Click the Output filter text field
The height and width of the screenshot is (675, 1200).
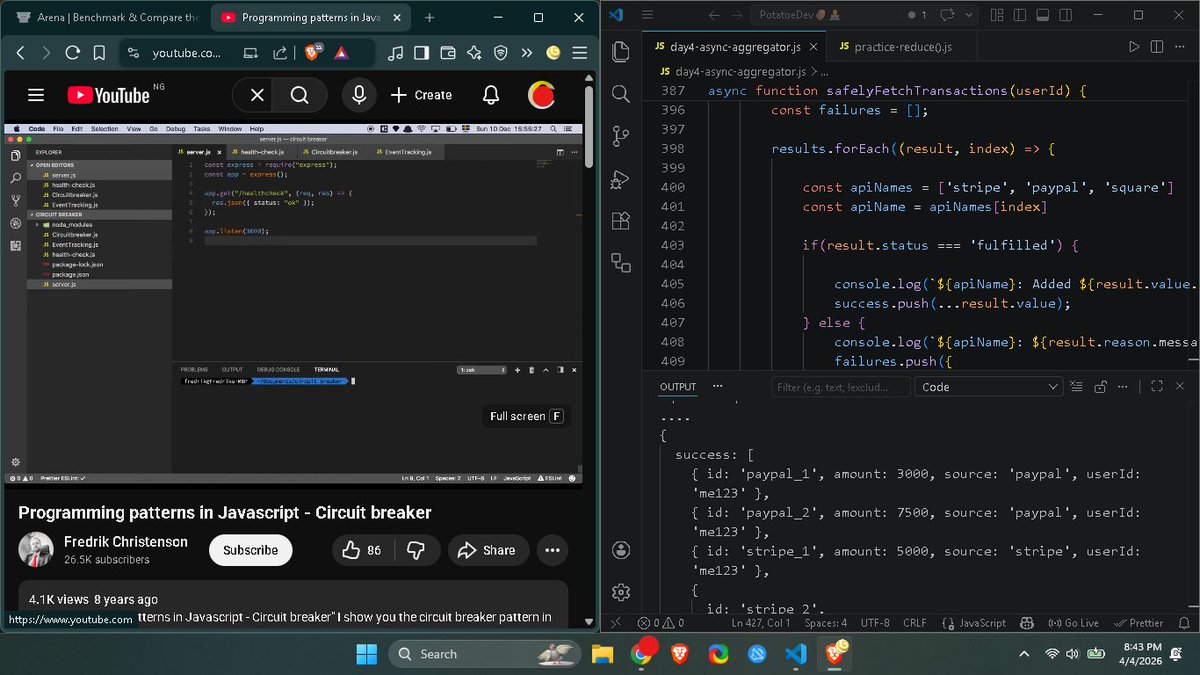840,387
